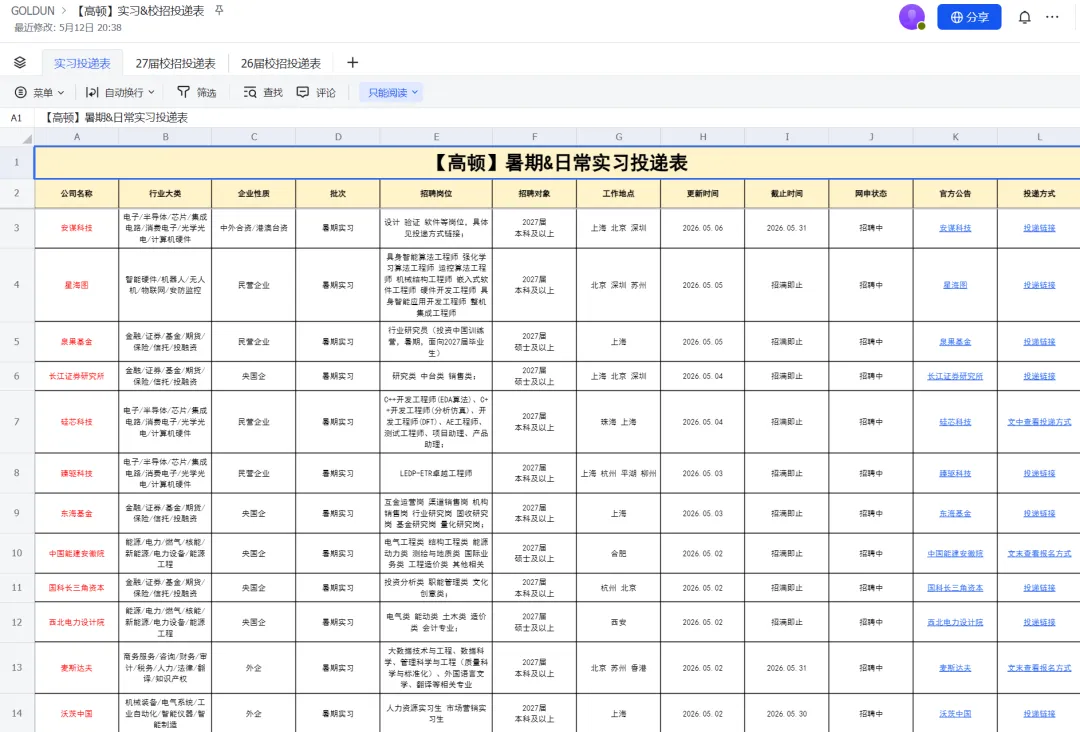
Task: Click the pin icon beside document title
Action: [219, 10]
